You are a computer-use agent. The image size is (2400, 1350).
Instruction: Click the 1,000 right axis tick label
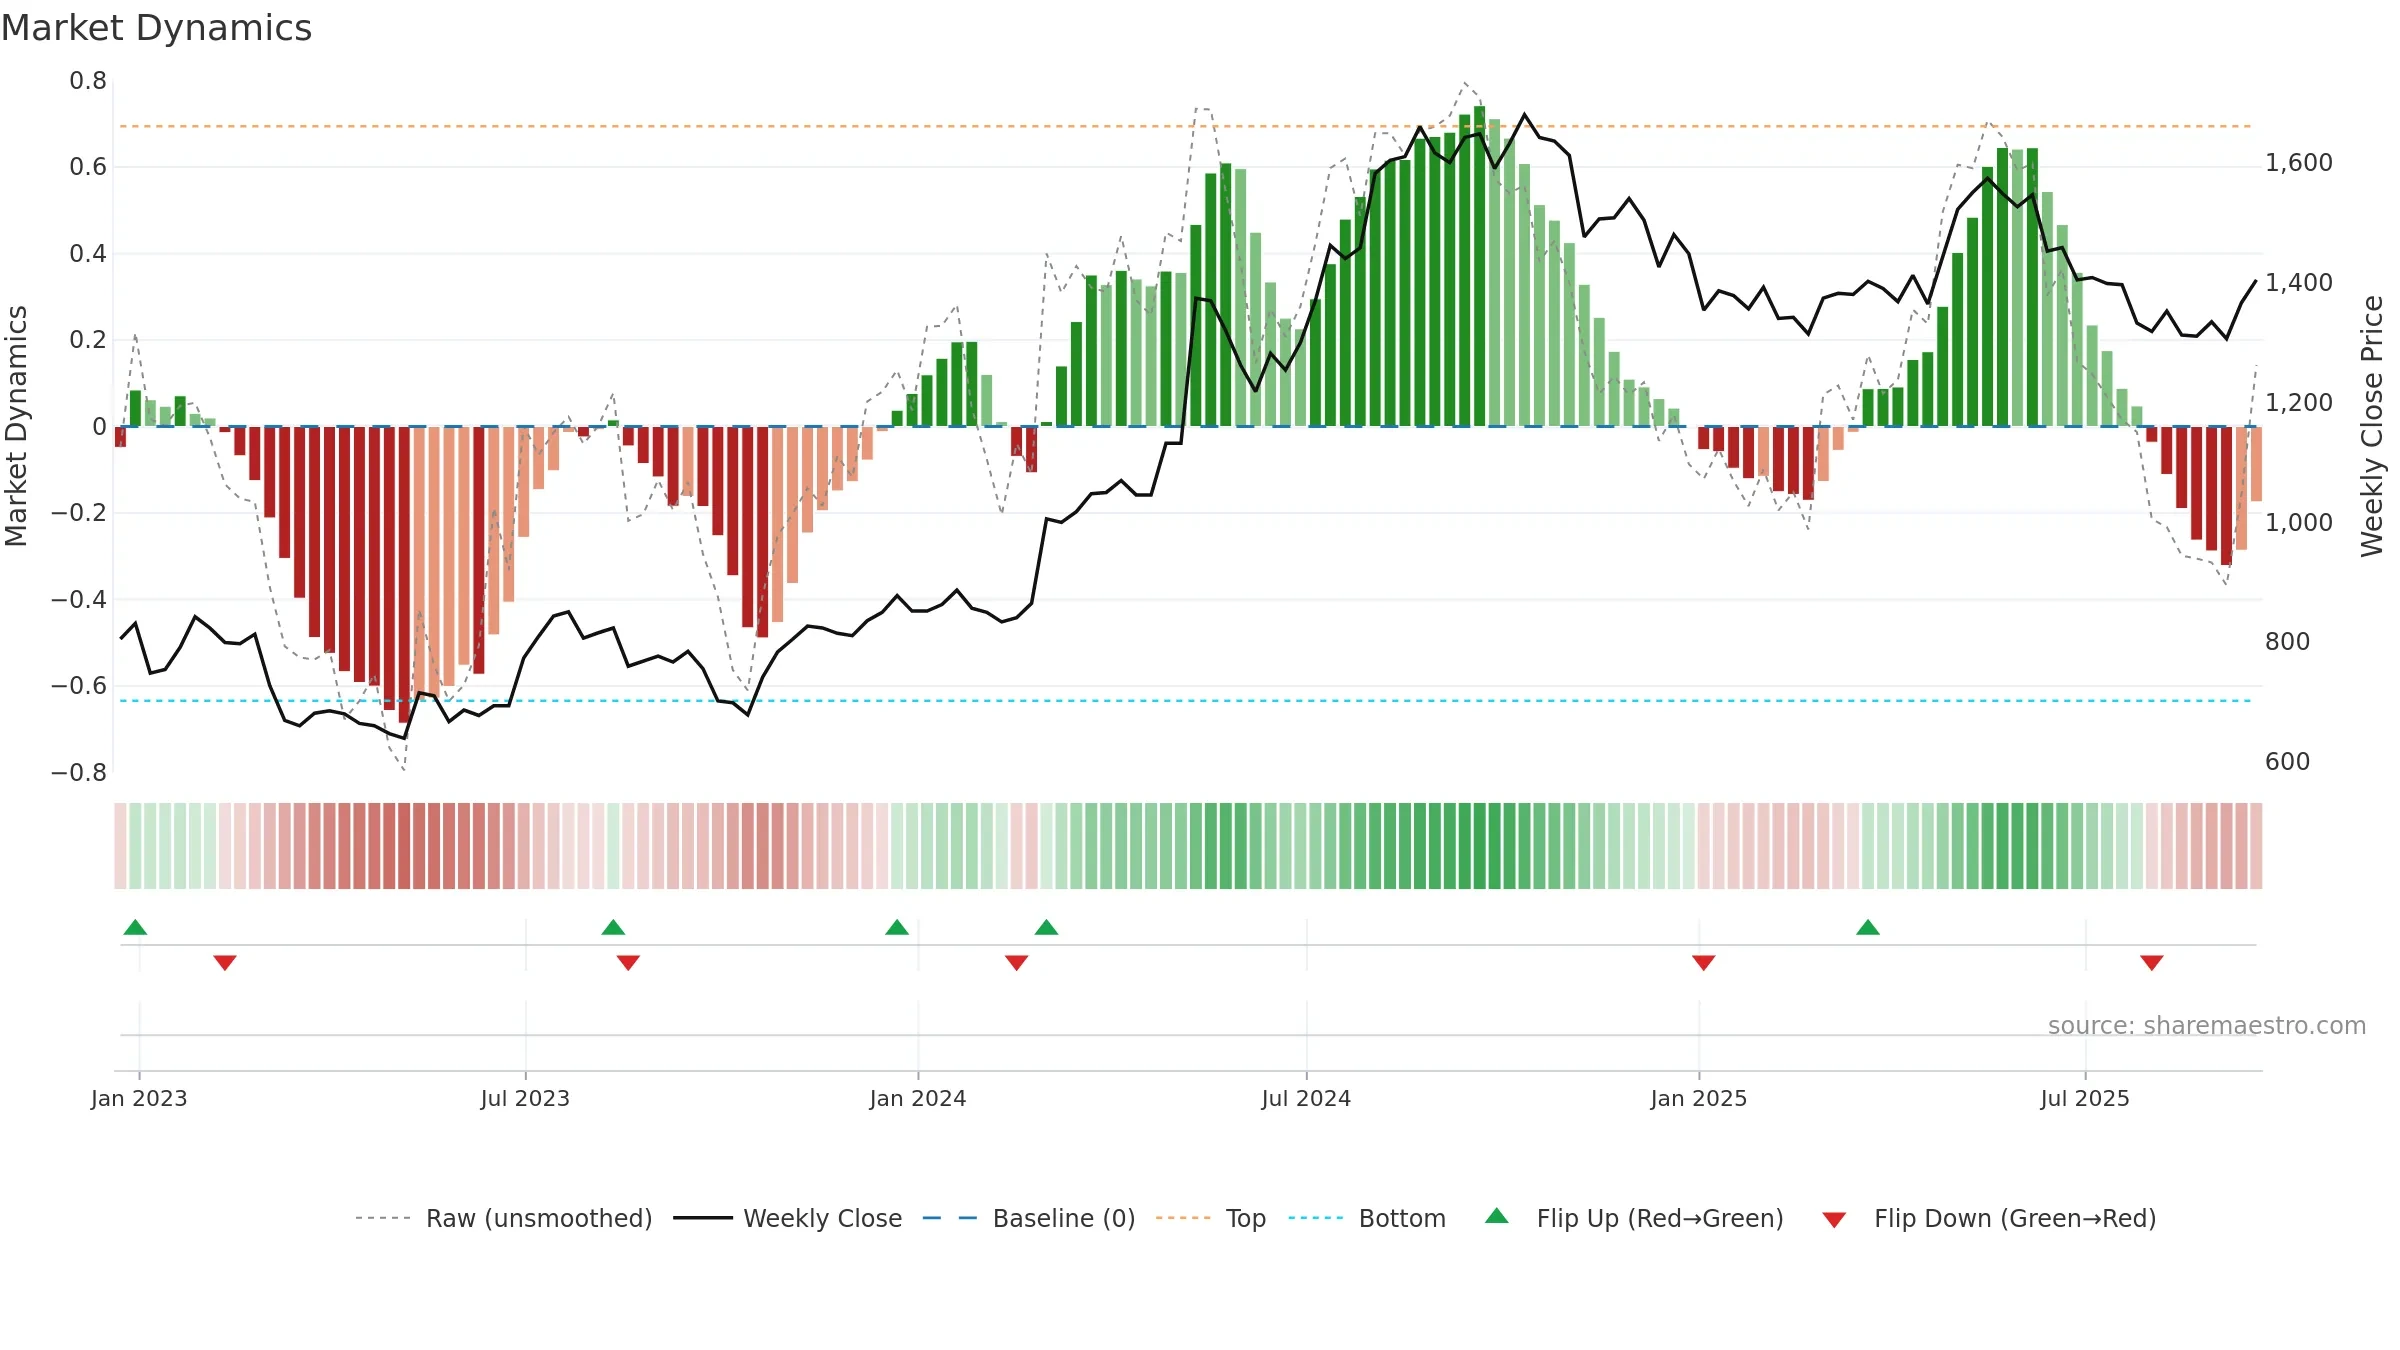[2299, 522]
